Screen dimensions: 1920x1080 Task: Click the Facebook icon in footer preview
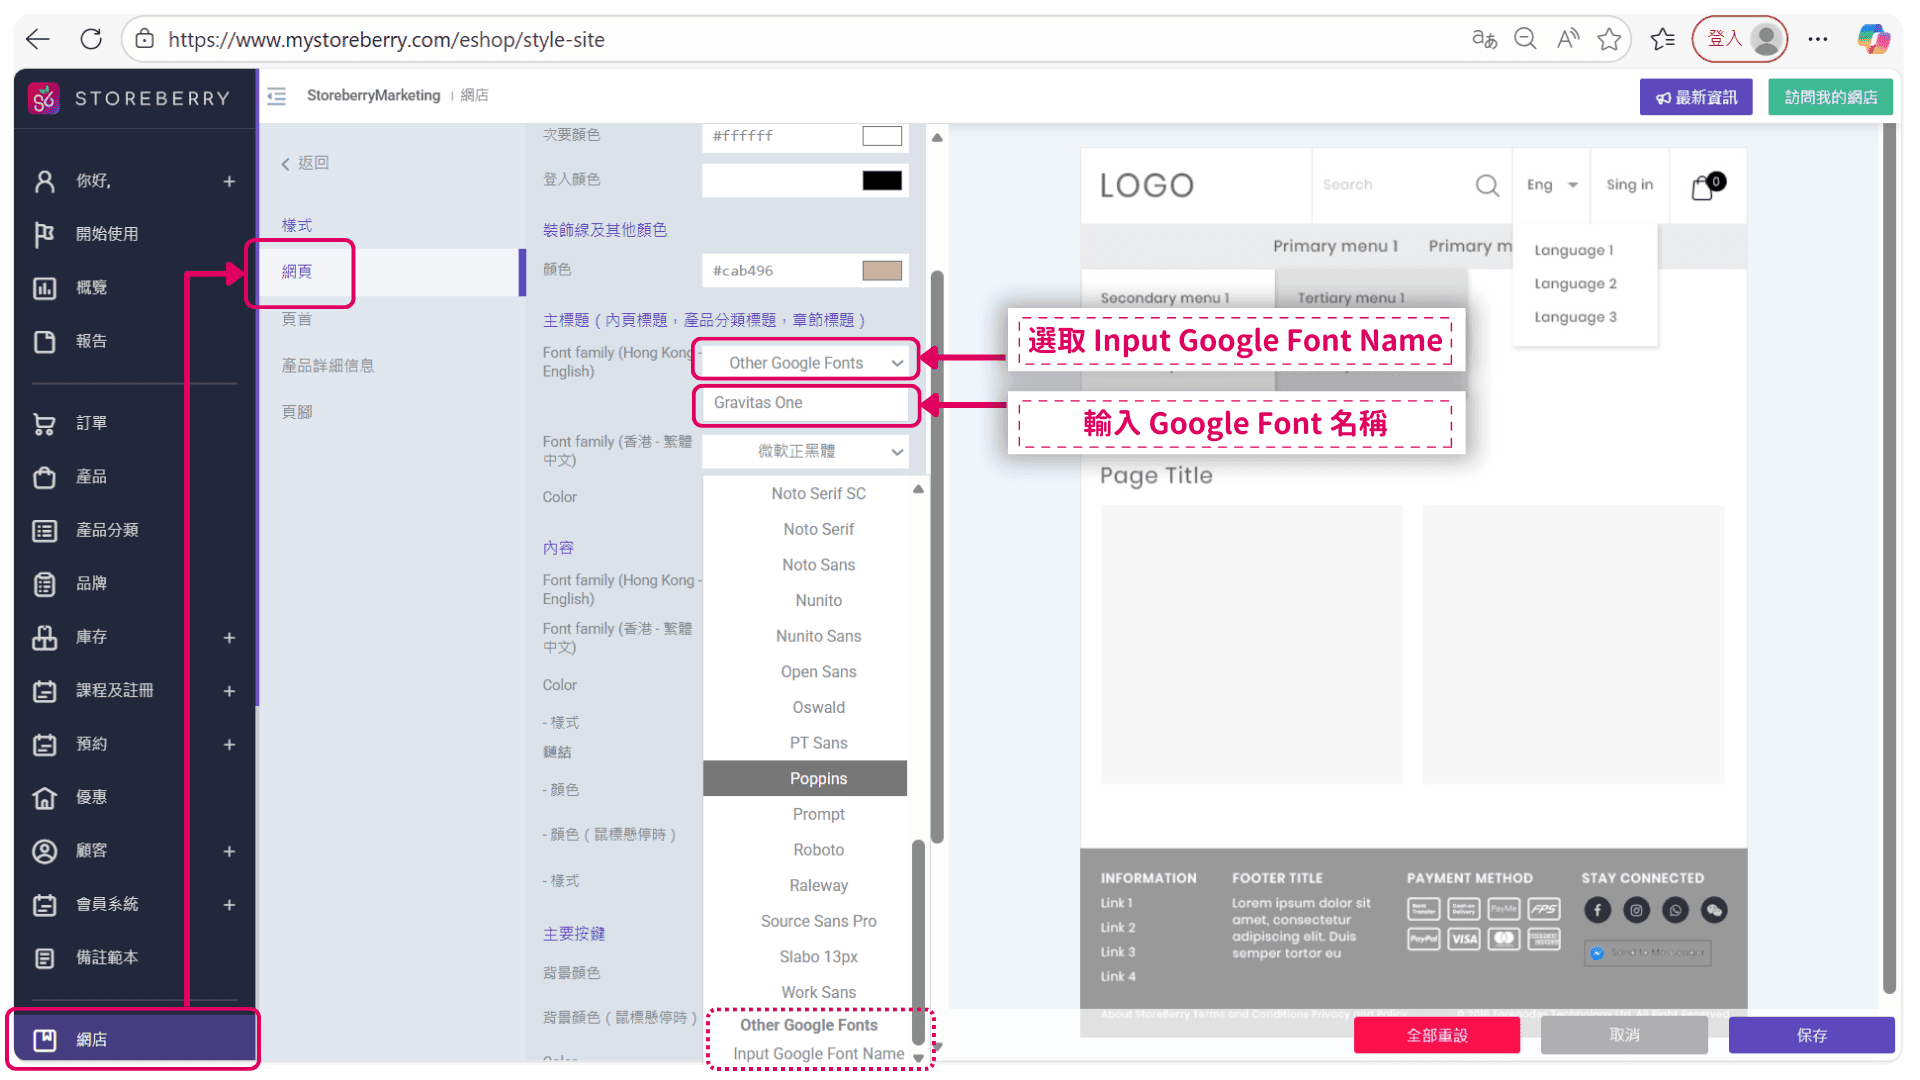pyautogui.click(x=1597, y=910)
